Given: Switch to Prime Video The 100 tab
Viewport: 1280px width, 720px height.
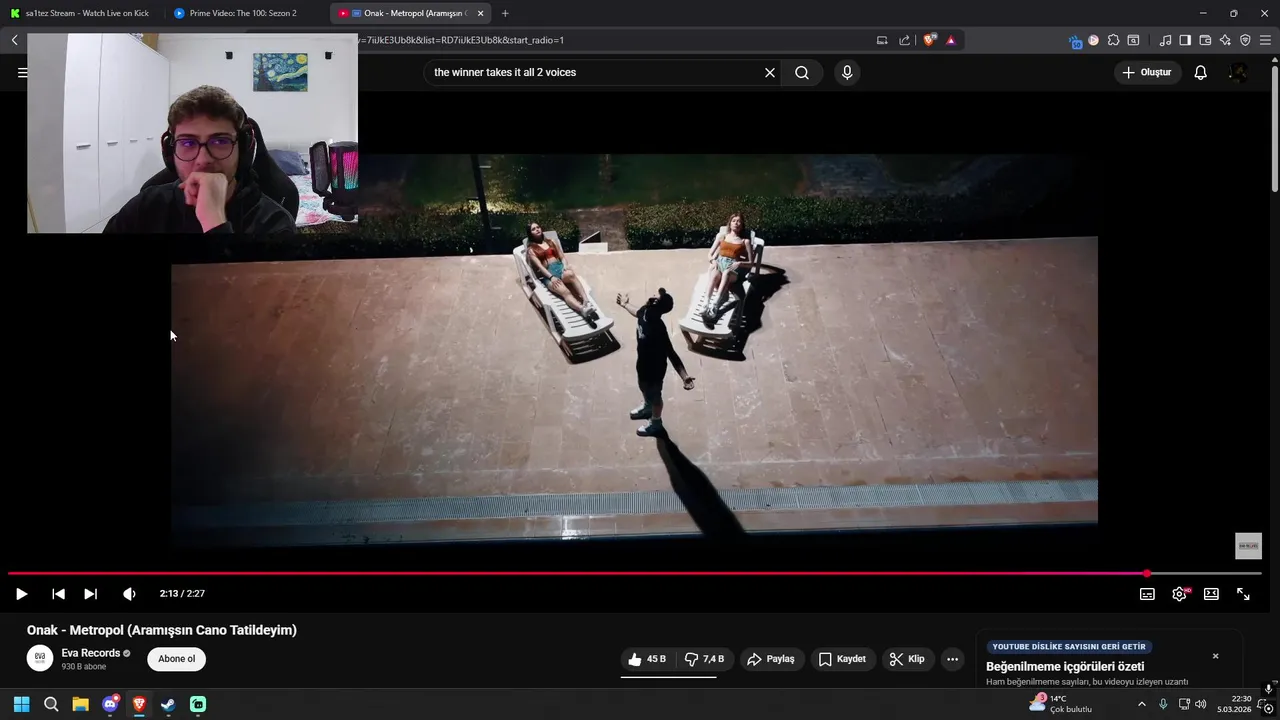Looking at the screenshot, I should pyautogui.click(x=243, y=13).
